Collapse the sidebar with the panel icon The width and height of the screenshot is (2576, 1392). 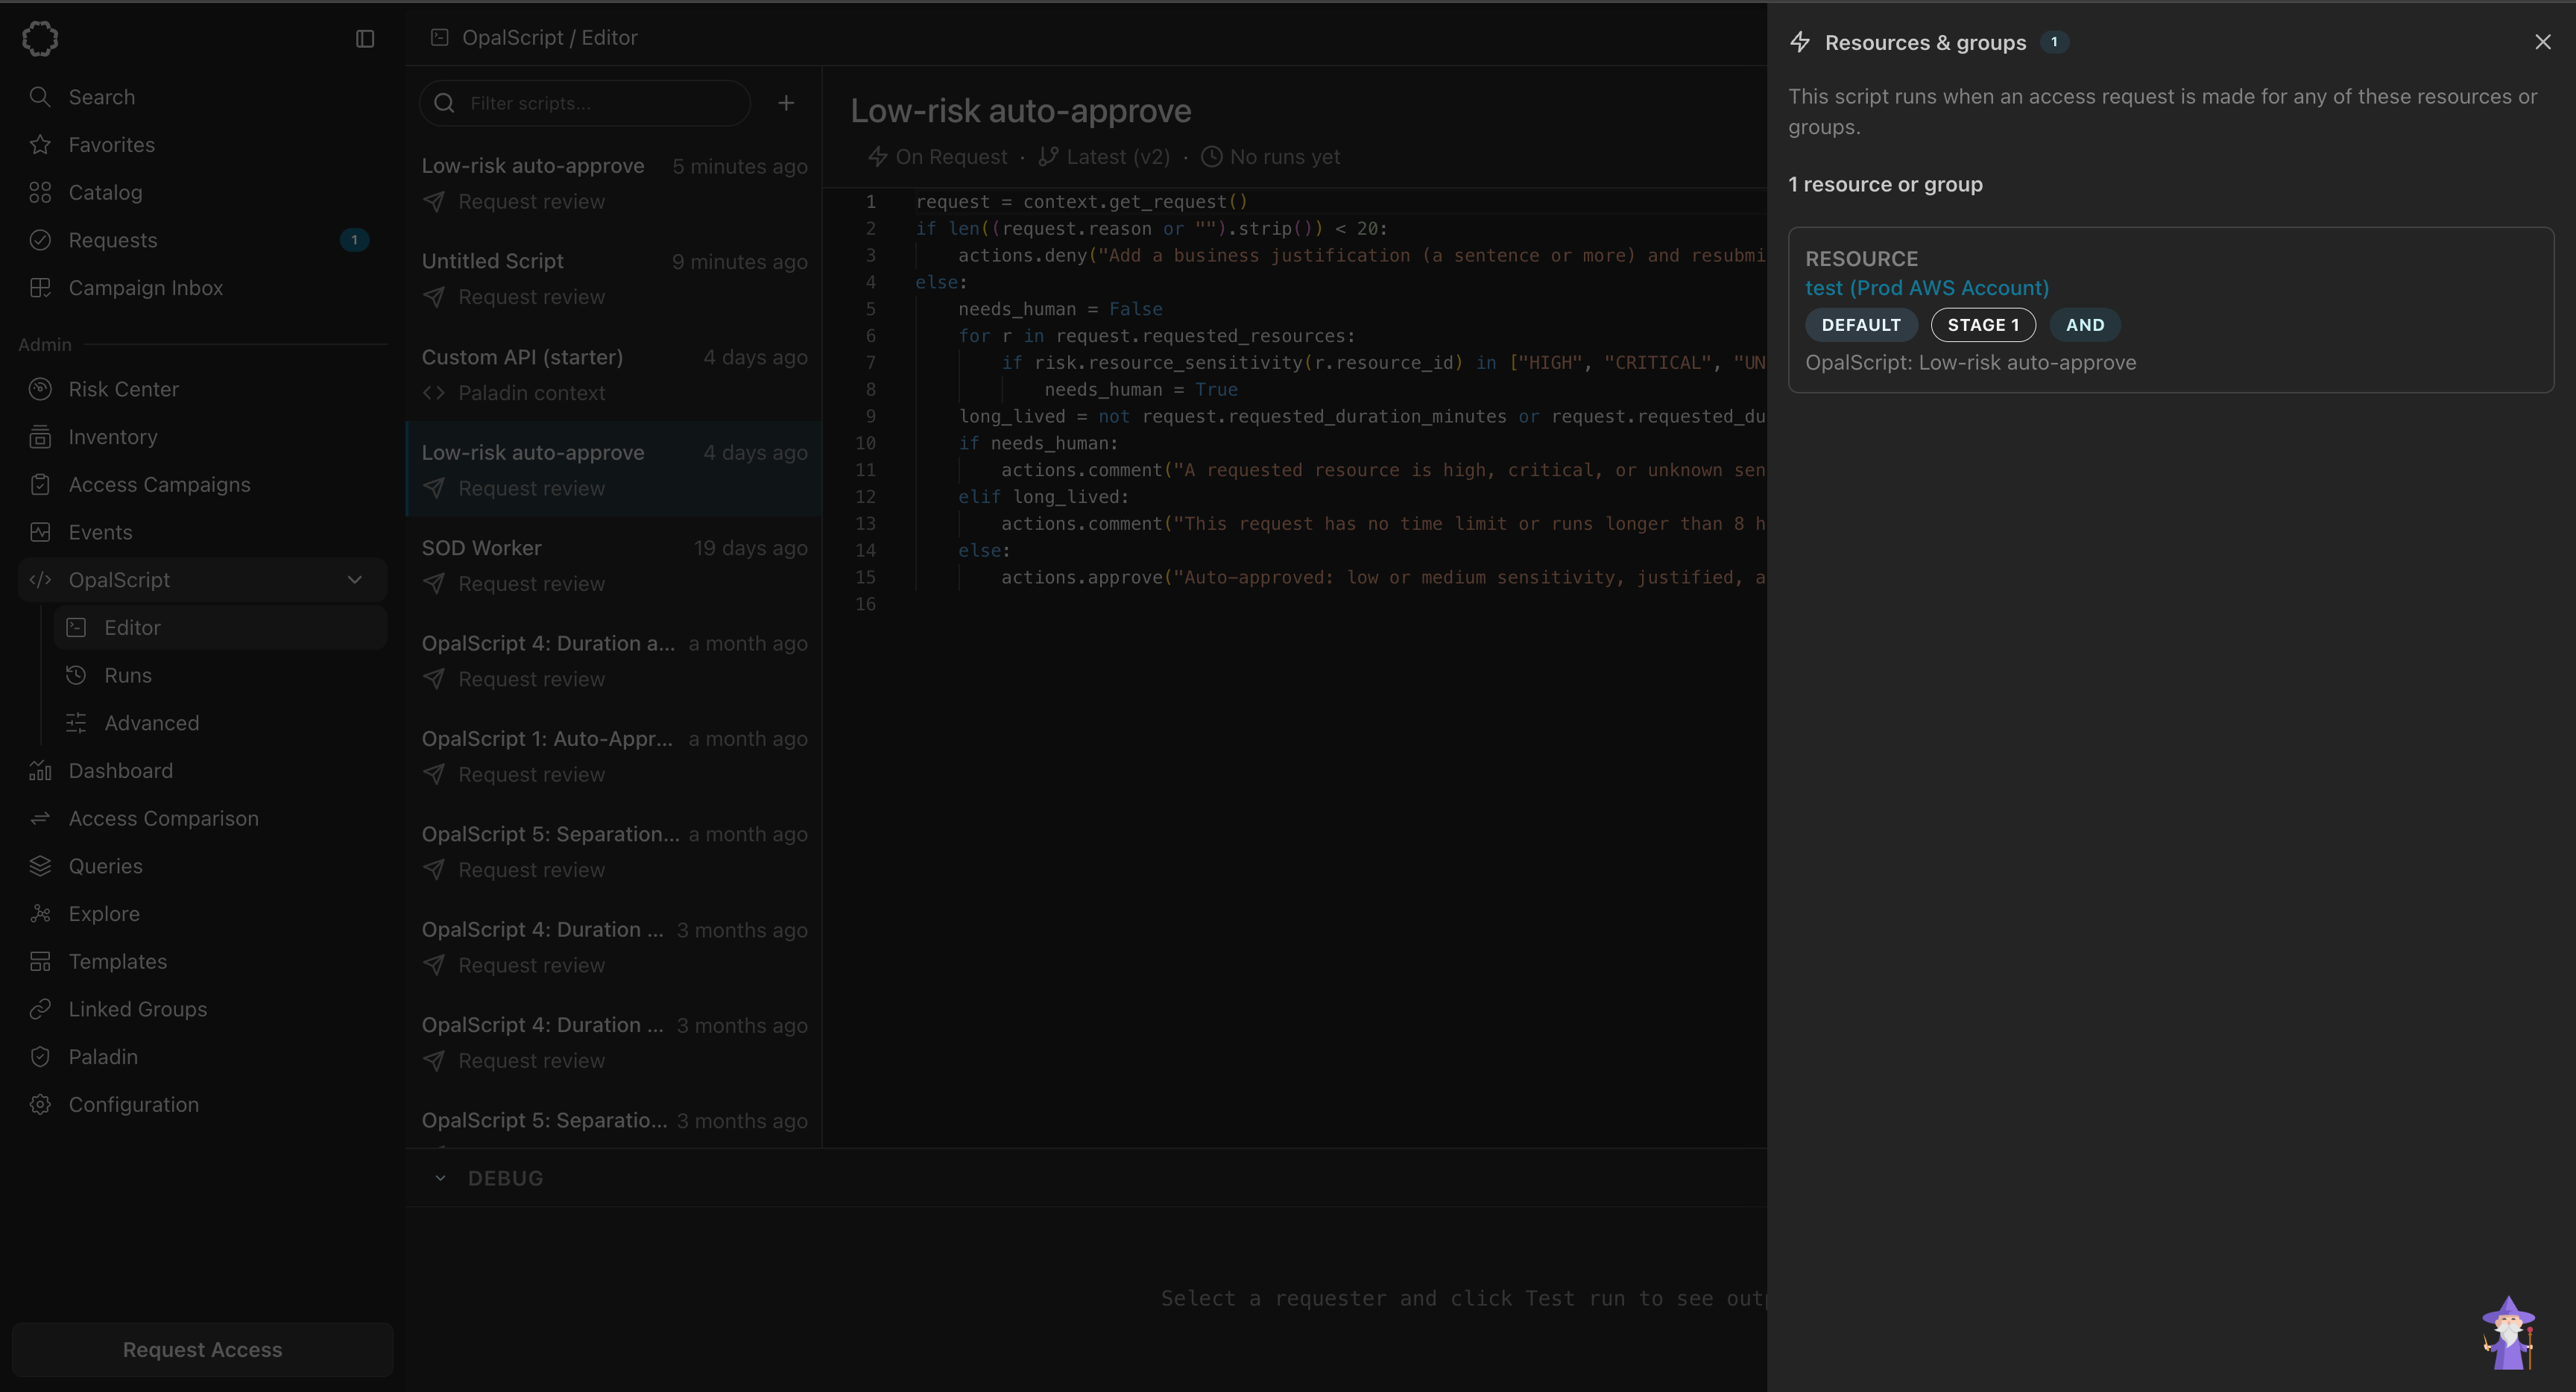coord(365,39)
